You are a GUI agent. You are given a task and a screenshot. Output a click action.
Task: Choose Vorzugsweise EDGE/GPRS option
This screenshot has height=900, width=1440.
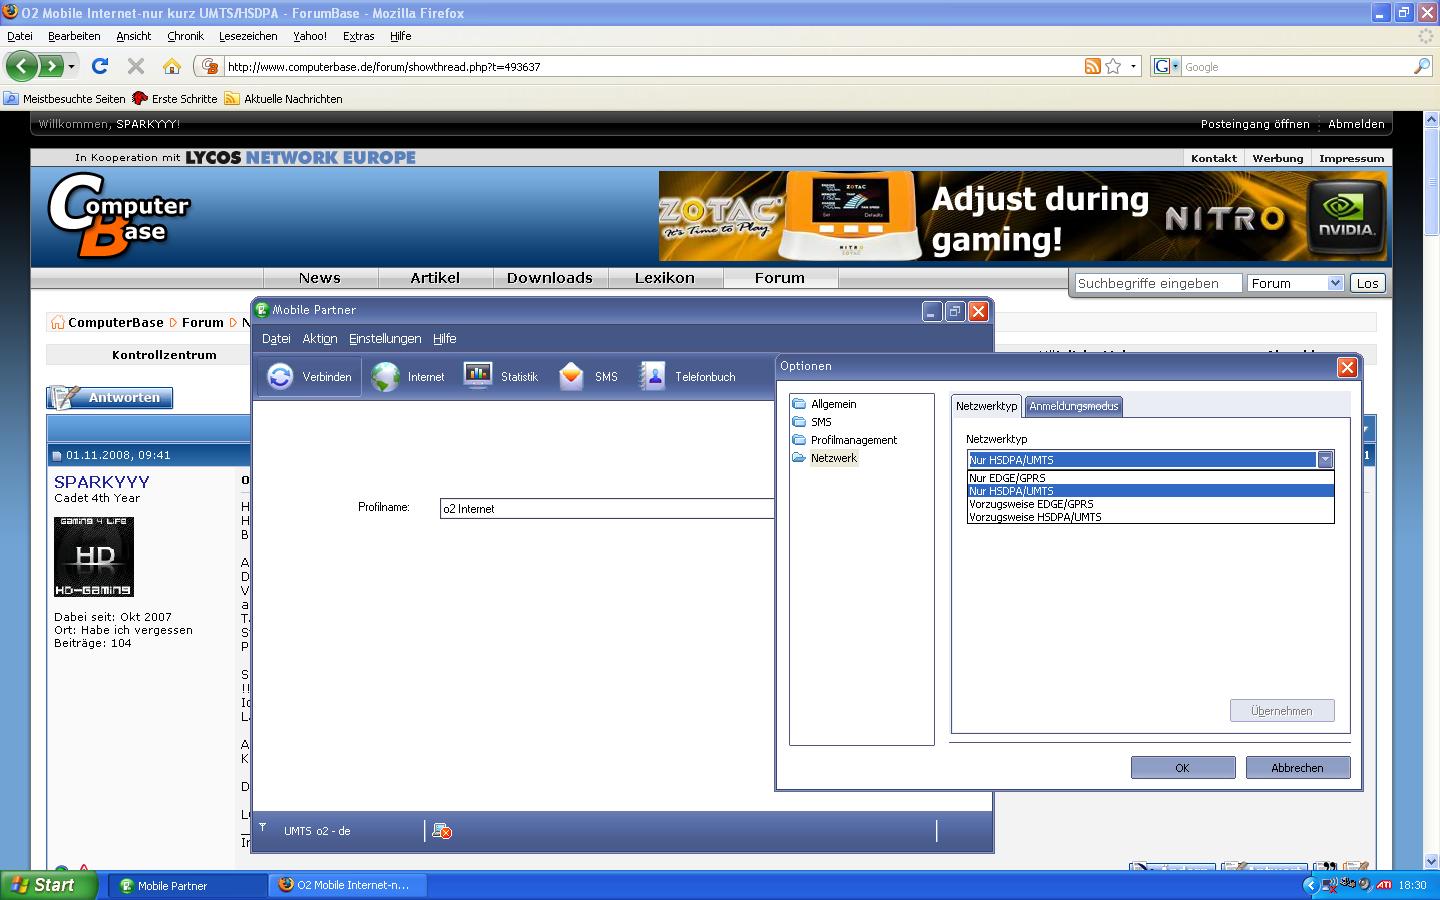tap(1150, 504)
